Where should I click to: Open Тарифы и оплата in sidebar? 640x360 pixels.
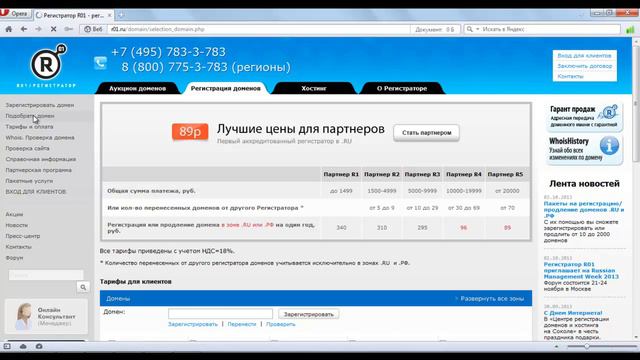[x=29, y=127]
